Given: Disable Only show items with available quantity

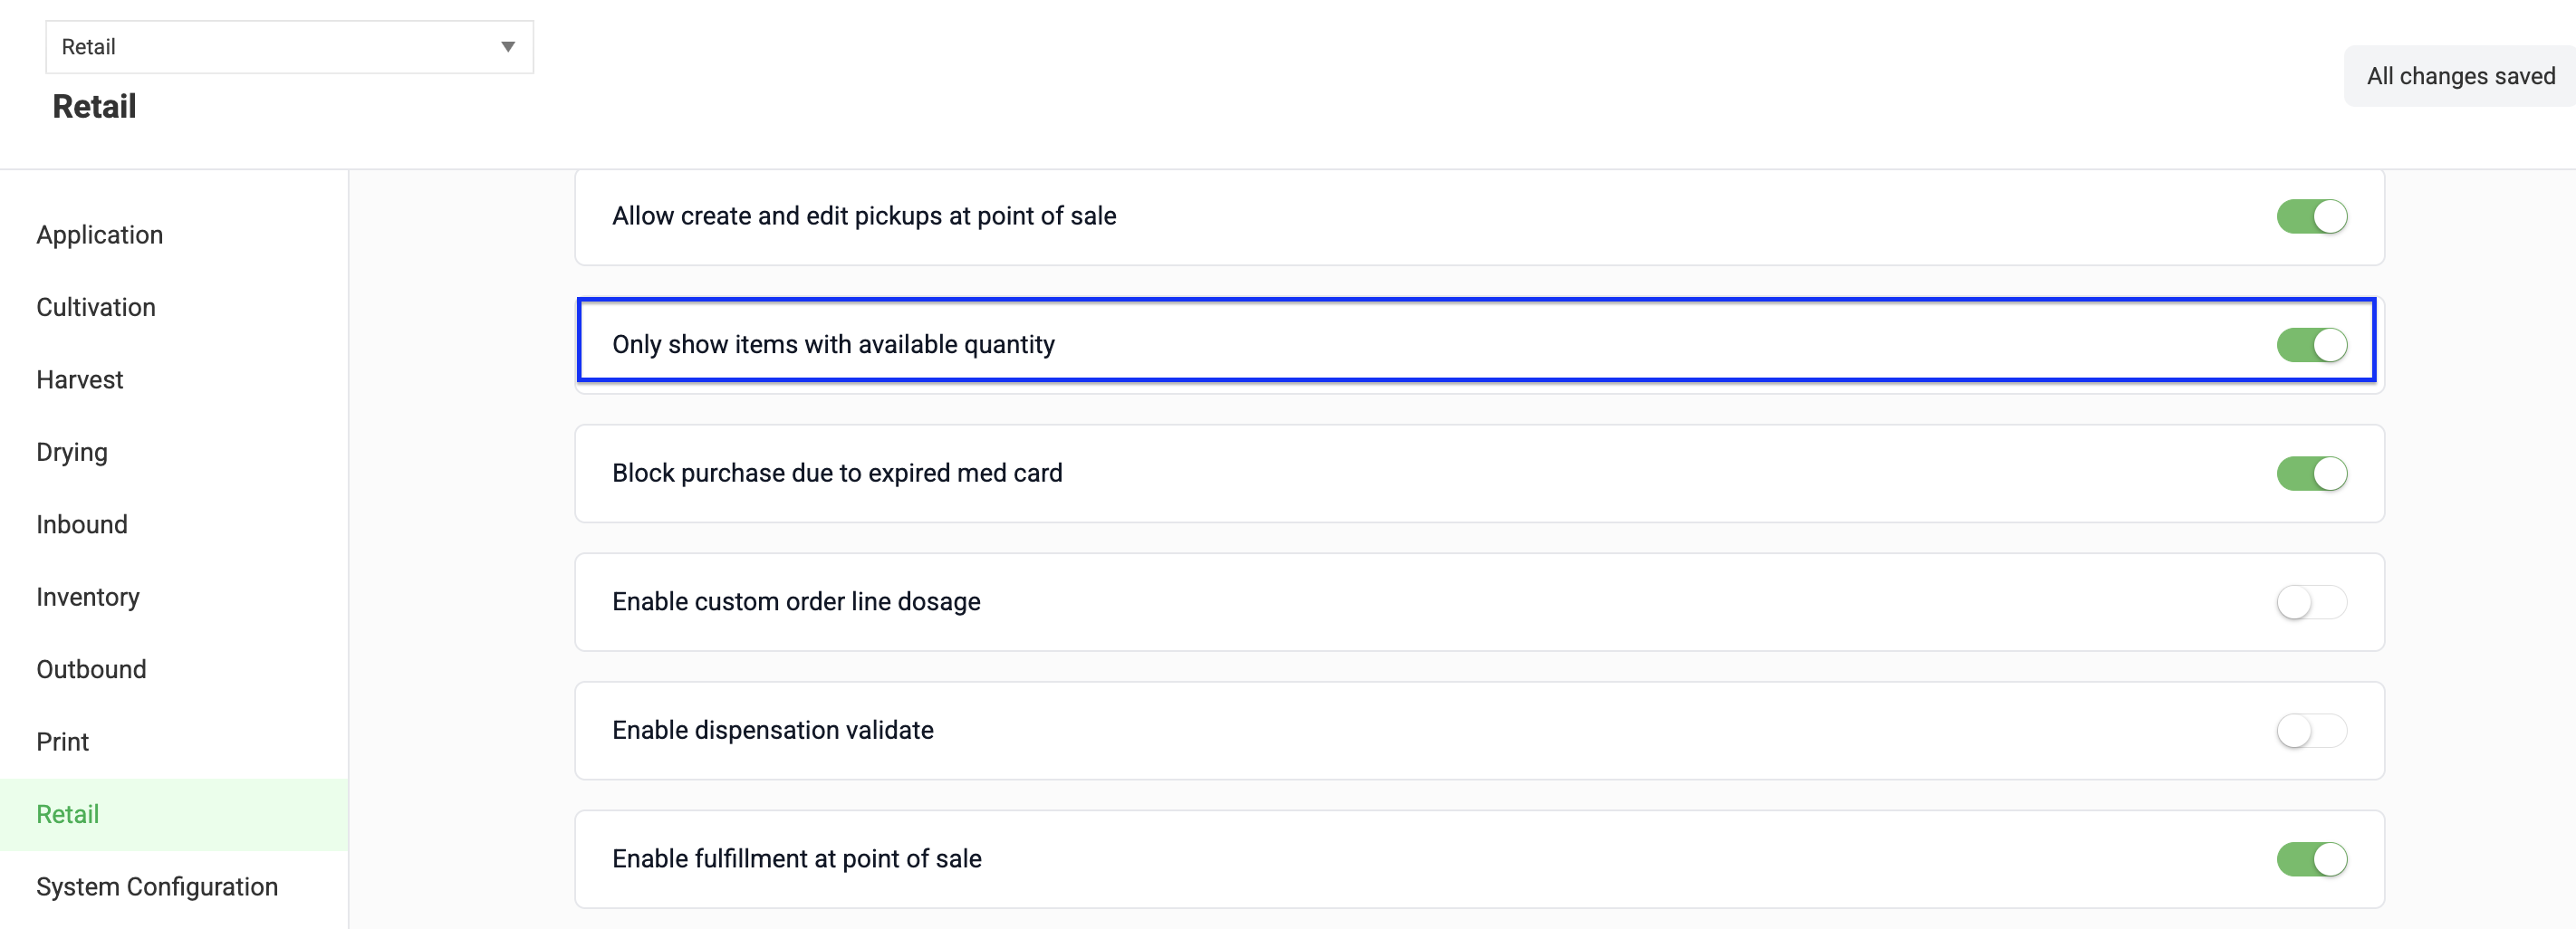Looking at the screenshot, I should pos(2311,345).
